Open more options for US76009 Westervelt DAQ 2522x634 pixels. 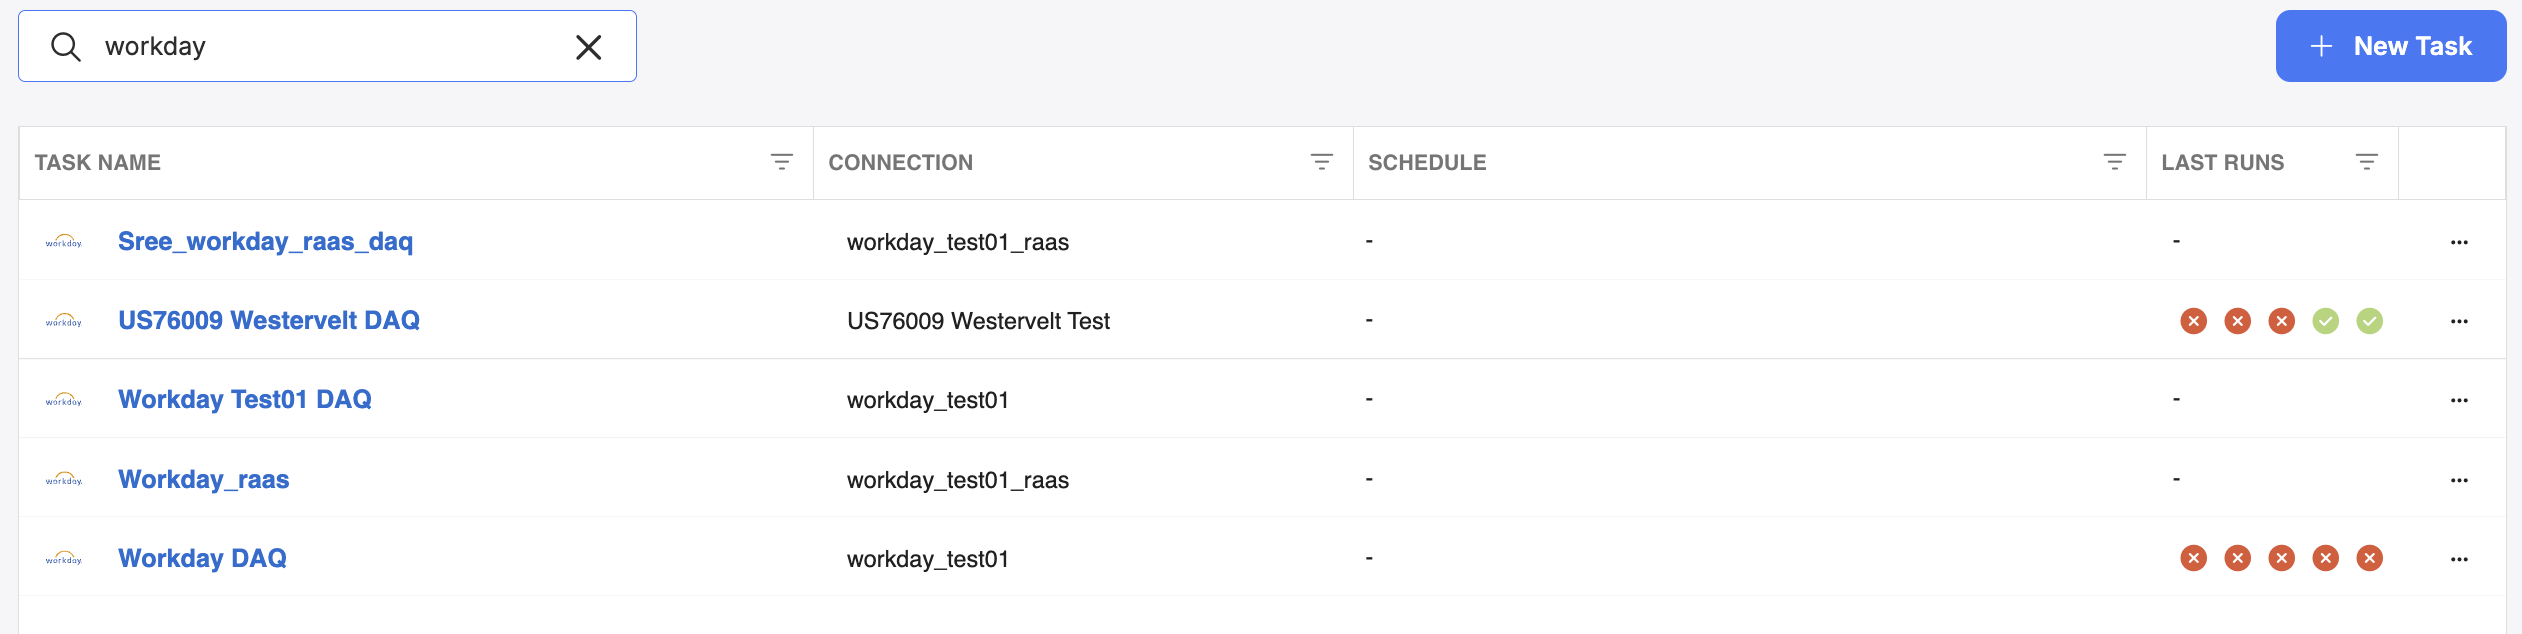pyautogui.click(x=2459, y=321)
